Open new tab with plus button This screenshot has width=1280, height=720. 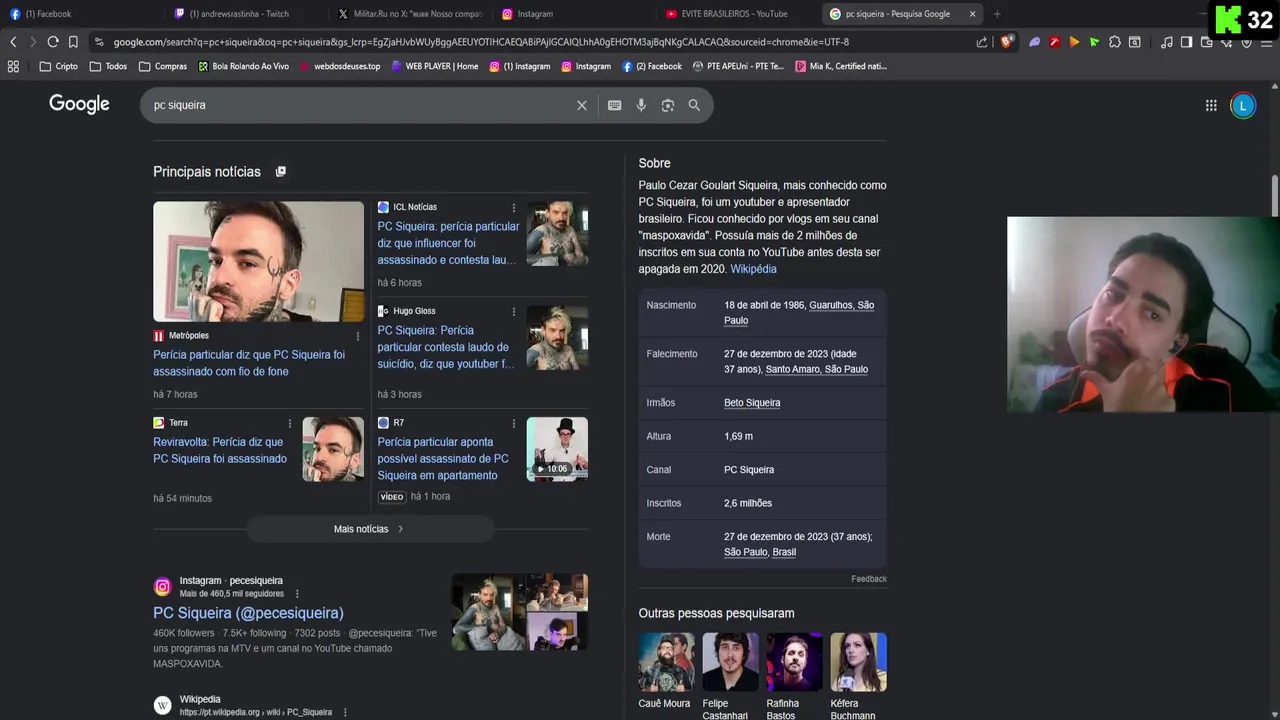click(997, 14)
